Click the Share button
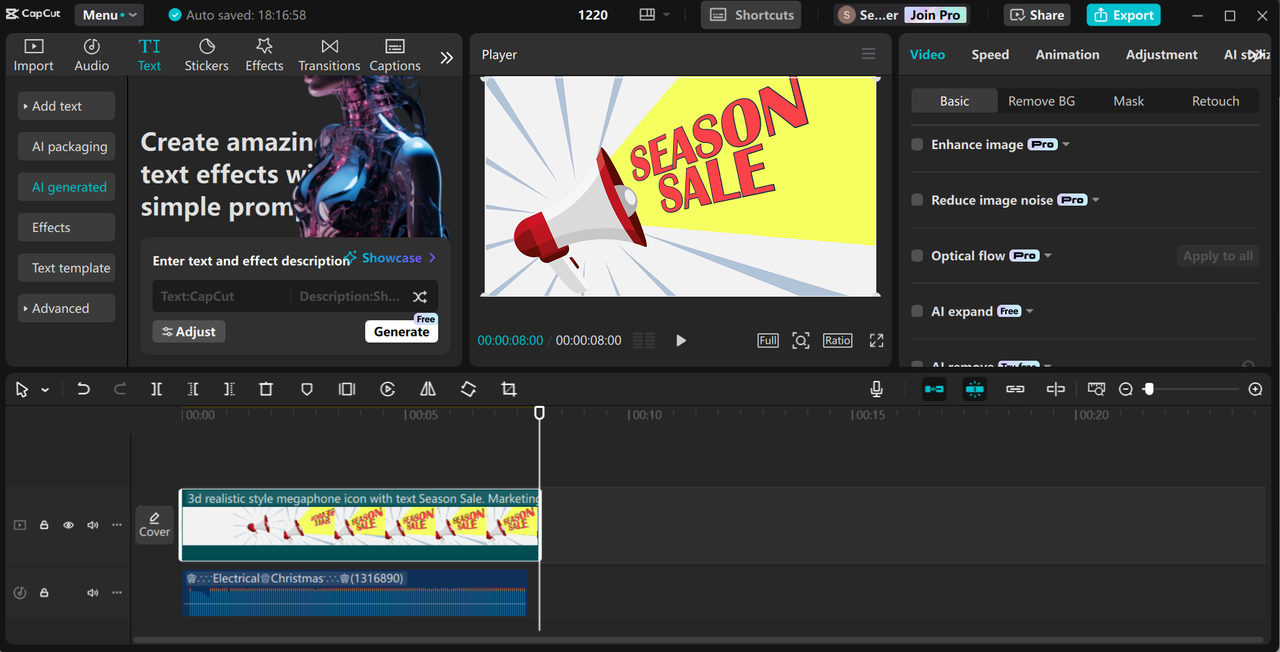Screen dimensions: 1280x652 1037,15
